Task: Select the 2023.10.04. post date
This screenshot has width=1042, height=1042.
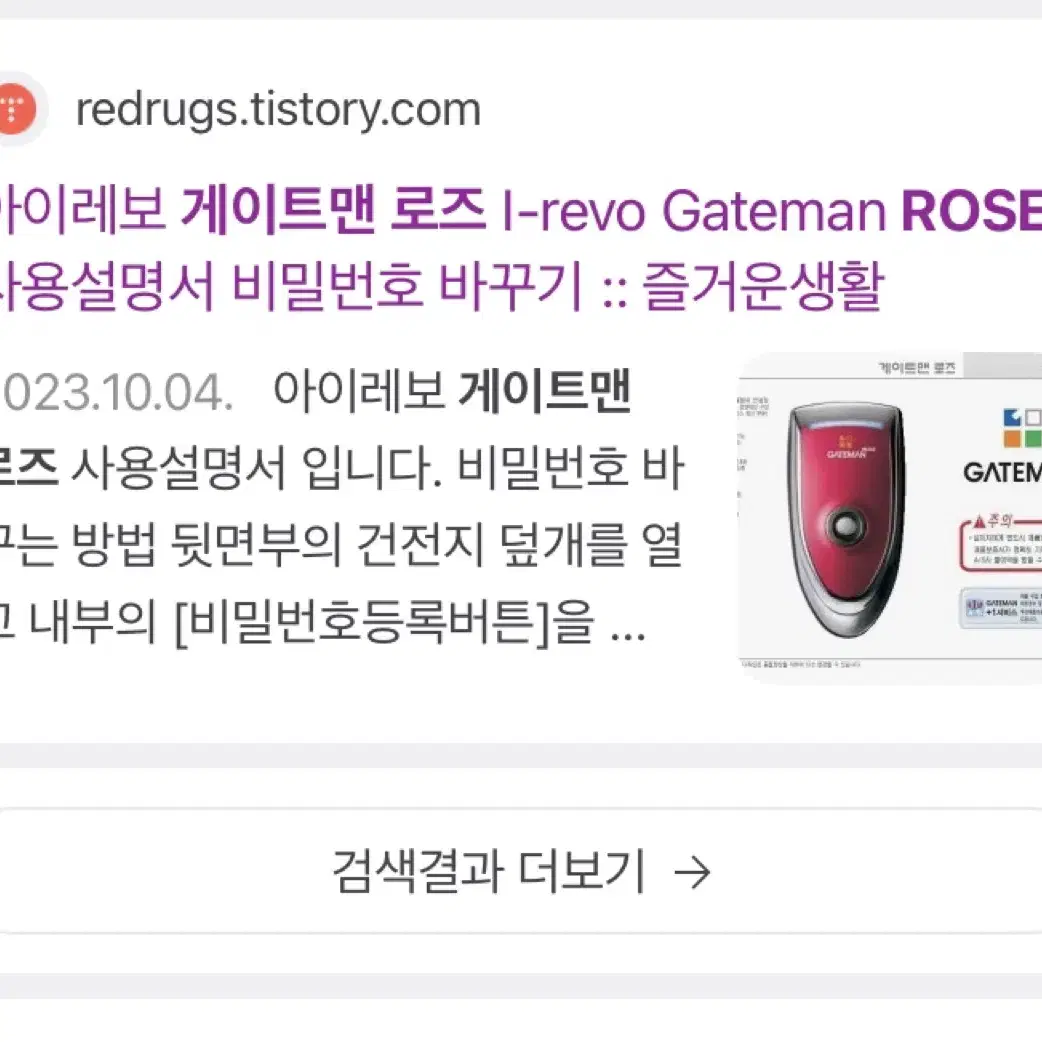Action: click(x=117, y=393)
